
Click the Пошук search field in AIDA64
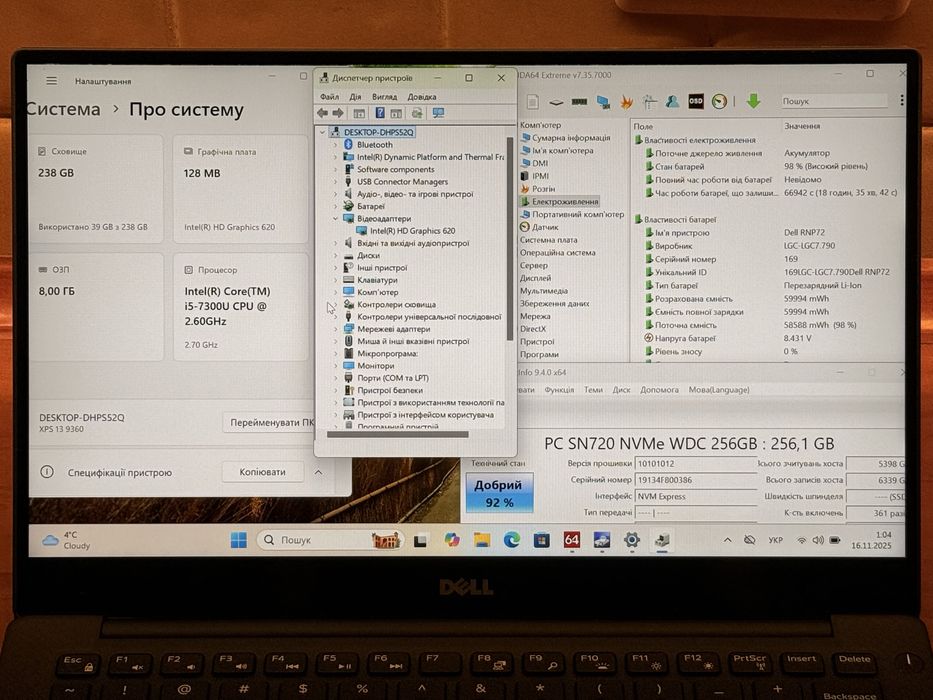click(x=834, y=101)
